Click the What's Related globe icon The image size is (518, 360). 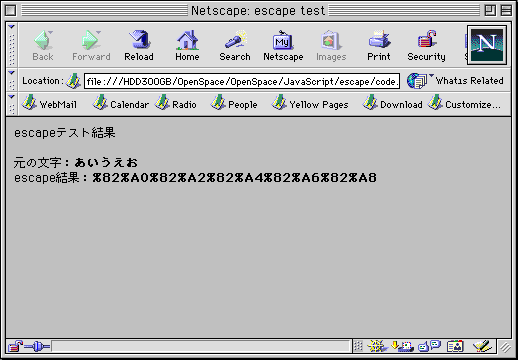(416, 81)
